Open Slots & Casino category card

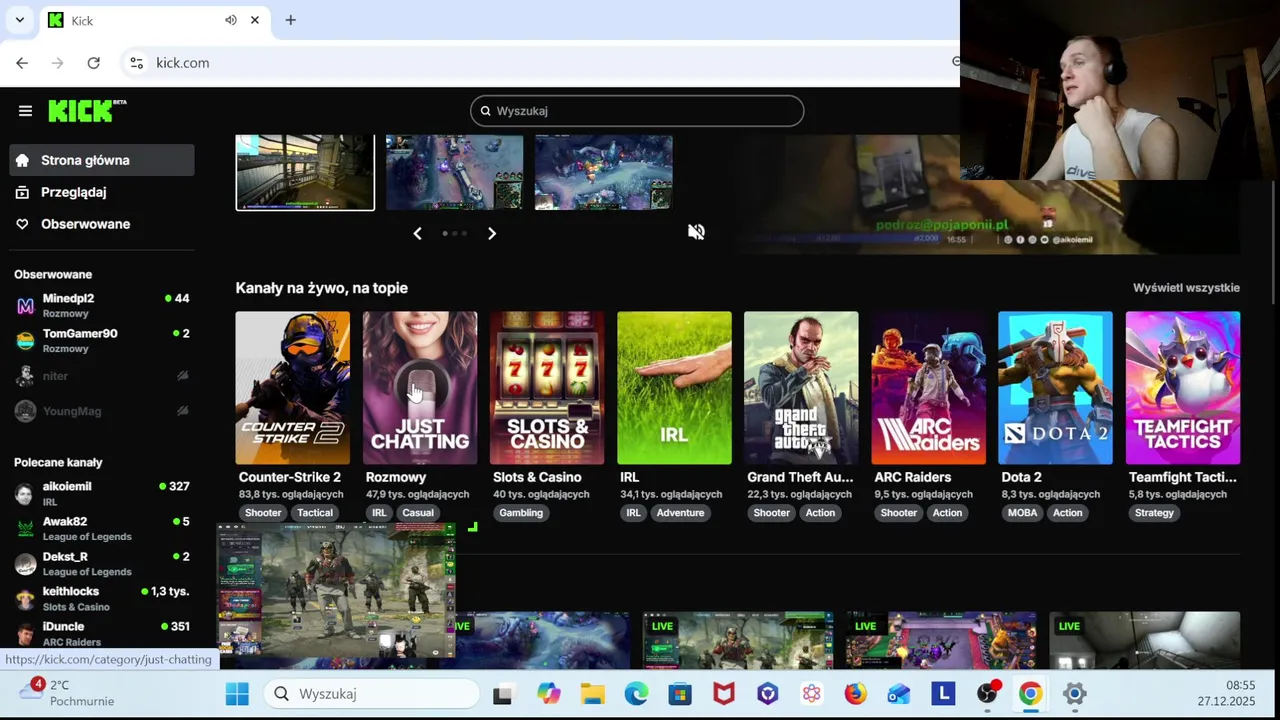point(547,388)
